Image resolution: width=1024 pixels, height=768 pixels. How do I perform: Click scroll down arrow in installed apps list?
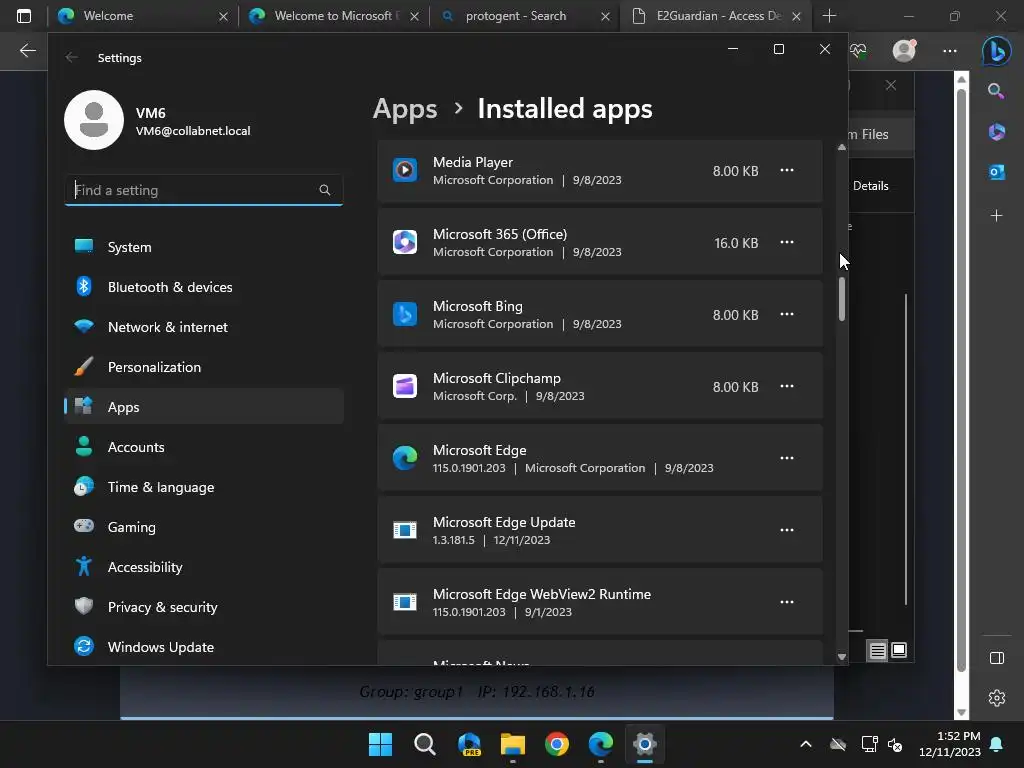842,657
